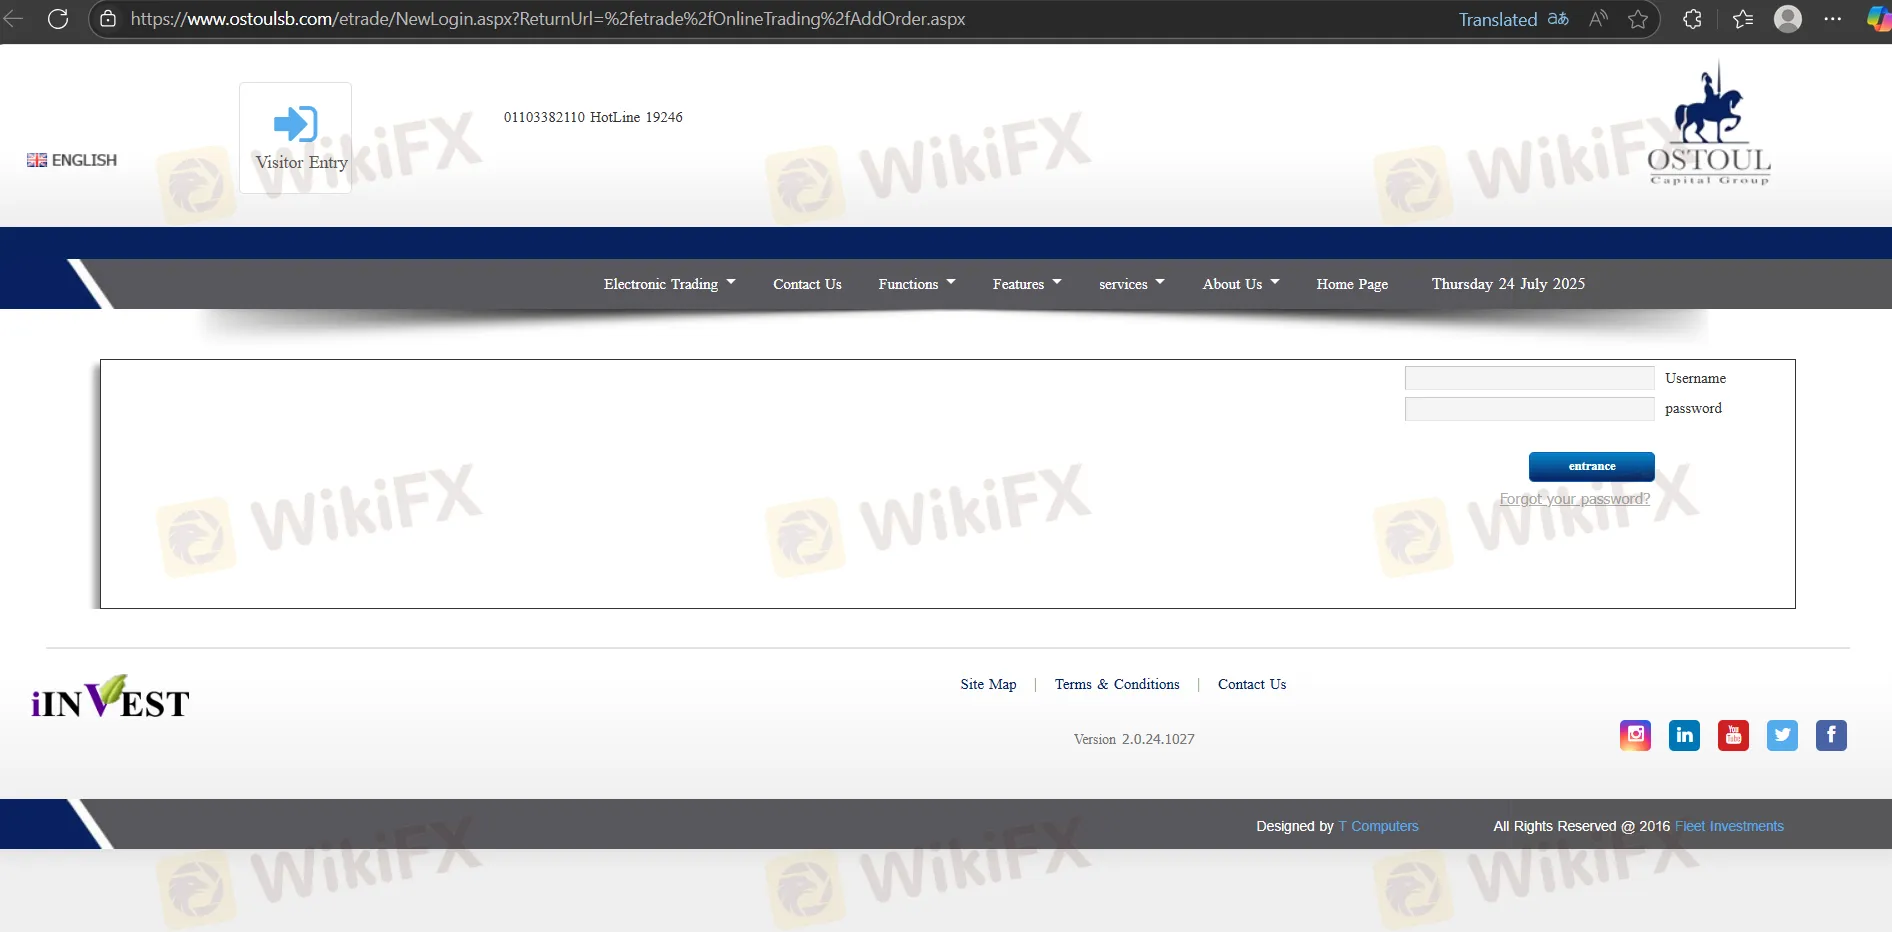Switch language to English
The width and height of the screenshot is (1892, 932).
coord(72,160)
